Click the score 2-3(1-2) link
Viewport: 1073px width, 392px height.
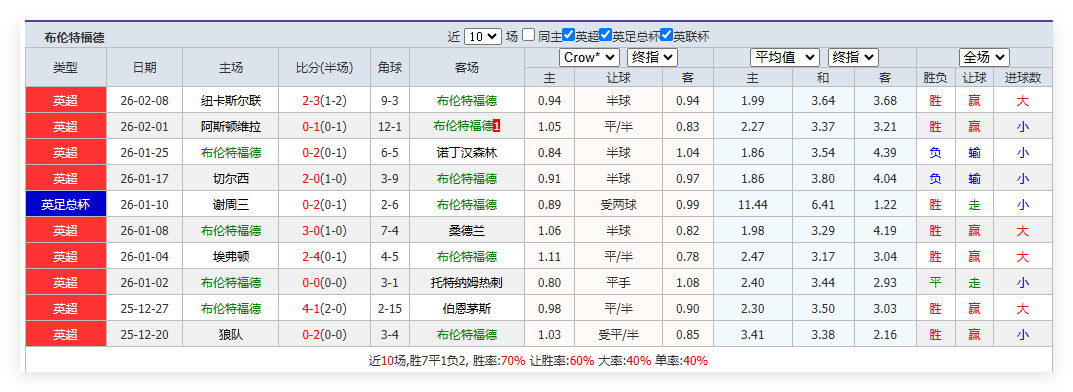(x=324, y=101)
